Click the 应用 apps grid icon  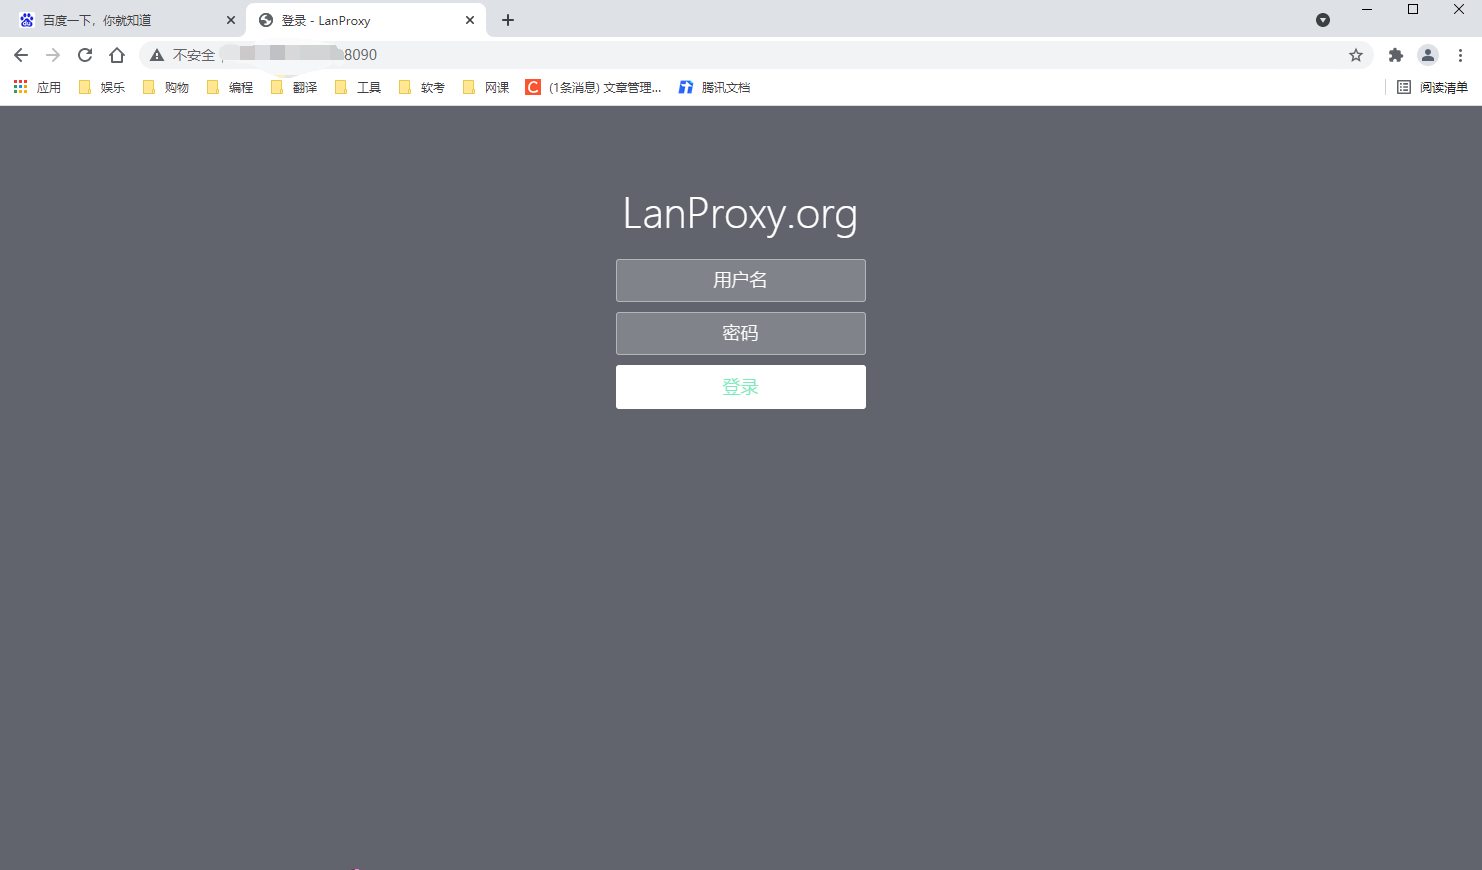click(x=19, y=87)
